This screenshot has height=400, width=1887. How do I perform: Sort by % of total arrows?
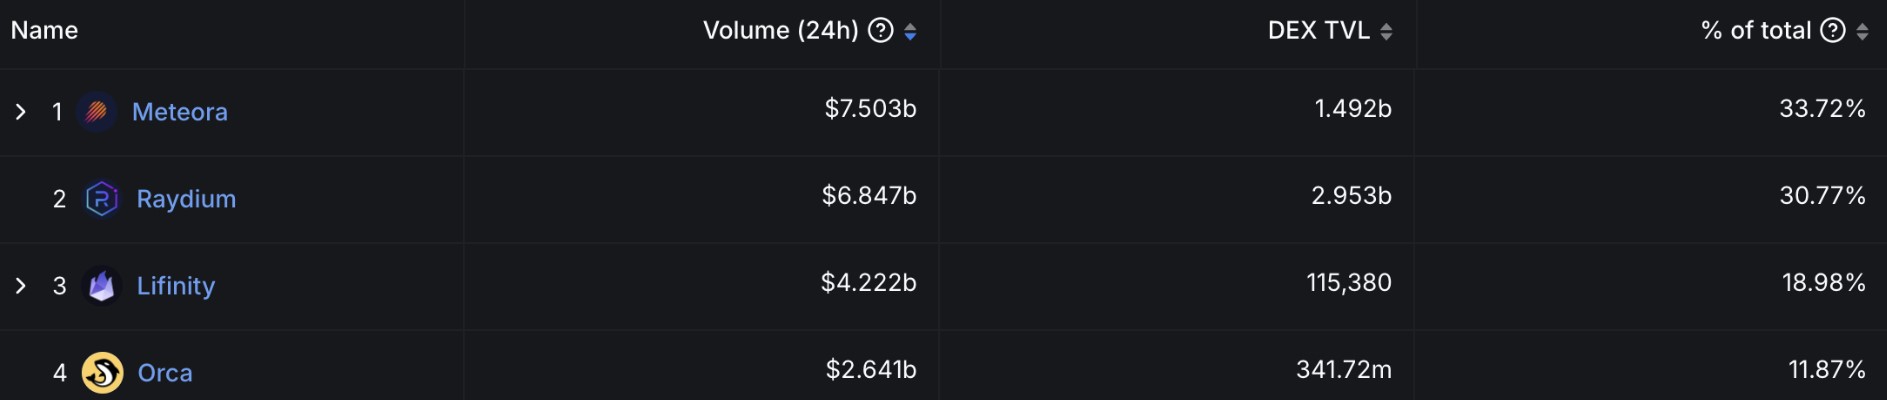pos(1862,32)
